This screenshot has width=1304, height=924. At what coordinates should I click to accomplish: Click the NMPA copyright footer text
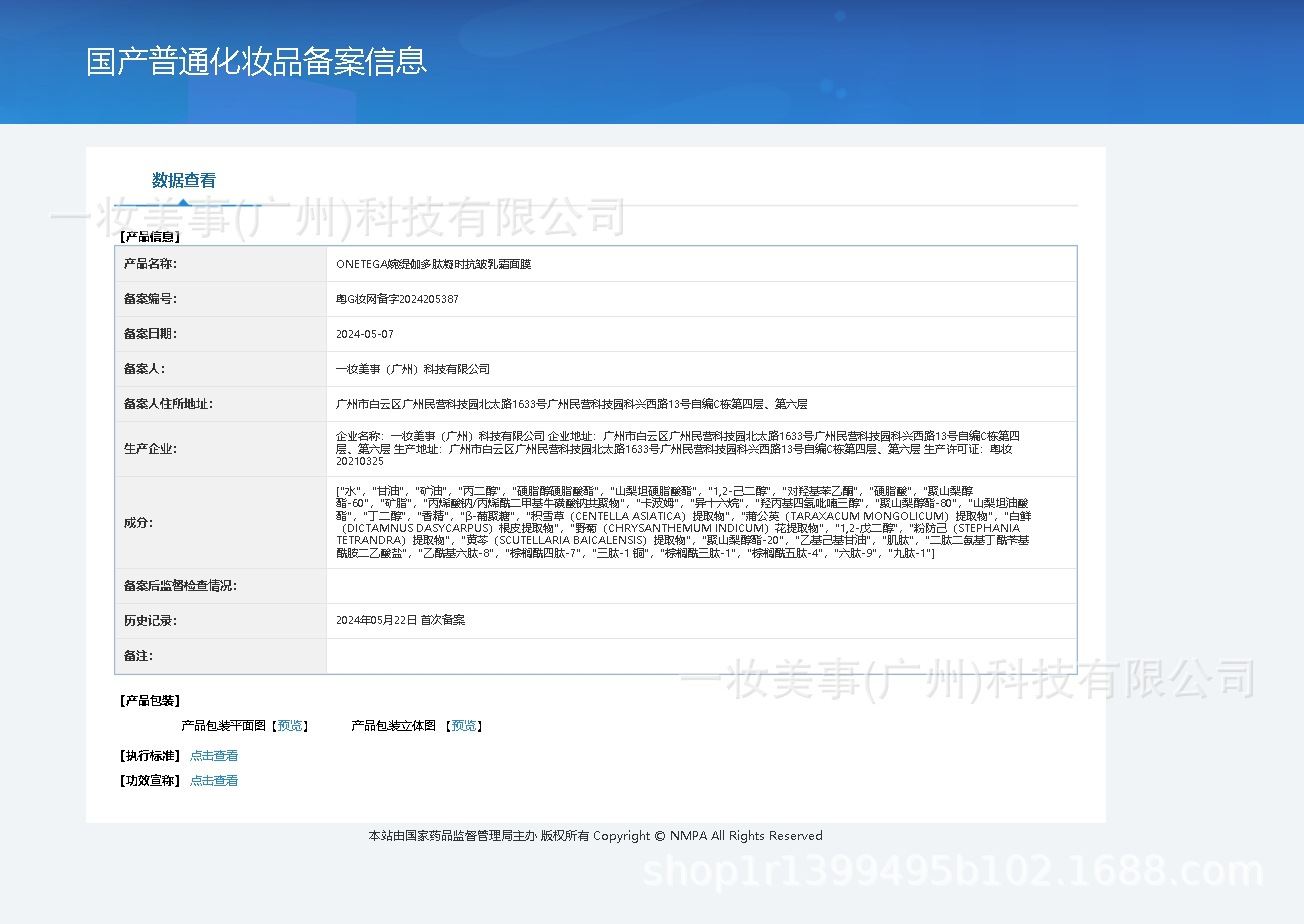pos(595,836)
